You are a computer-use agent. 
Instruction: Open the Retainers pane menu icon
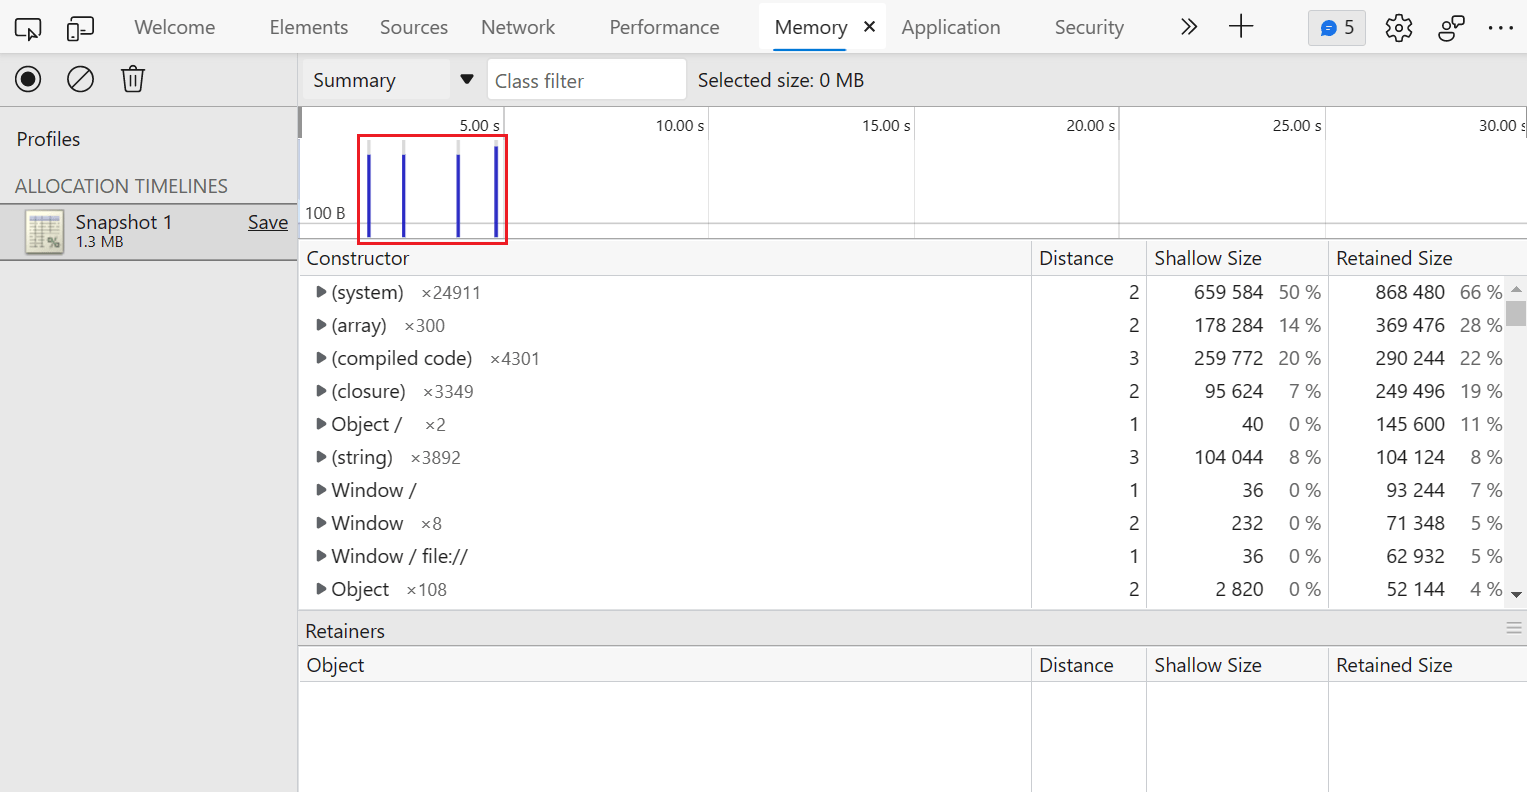[x=1514, y=628]
